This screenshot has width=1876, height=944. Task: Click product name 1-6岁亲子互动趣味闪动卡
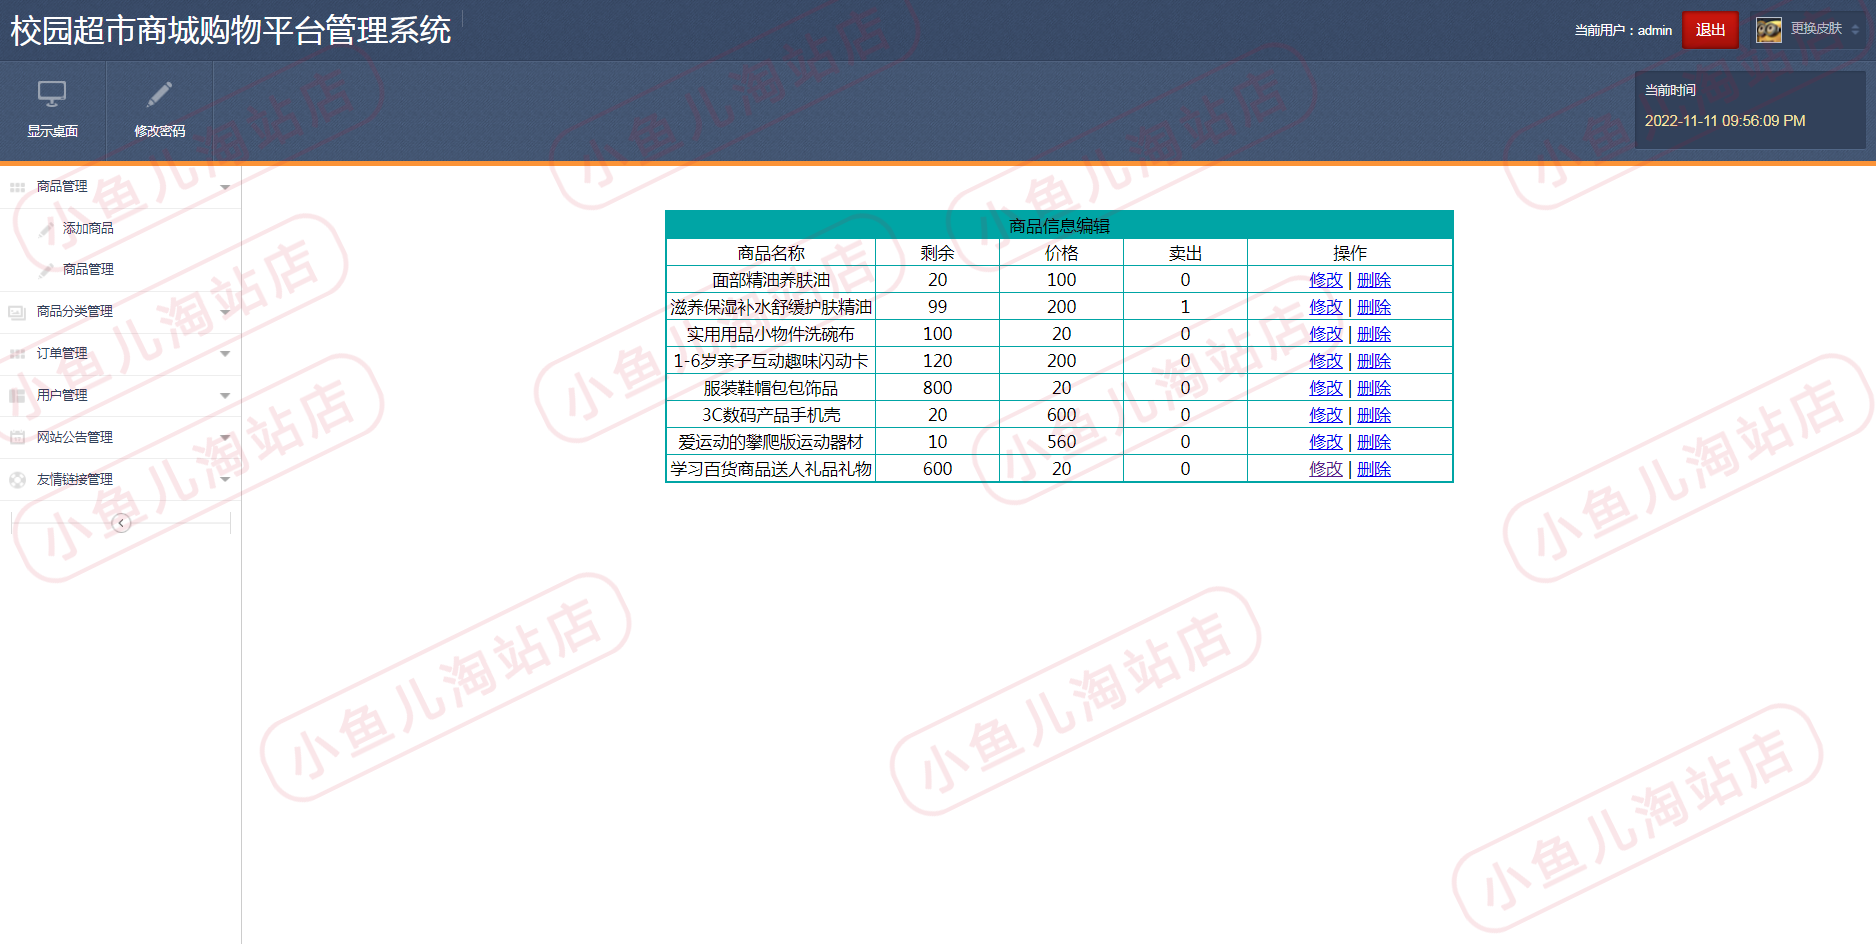771,361
